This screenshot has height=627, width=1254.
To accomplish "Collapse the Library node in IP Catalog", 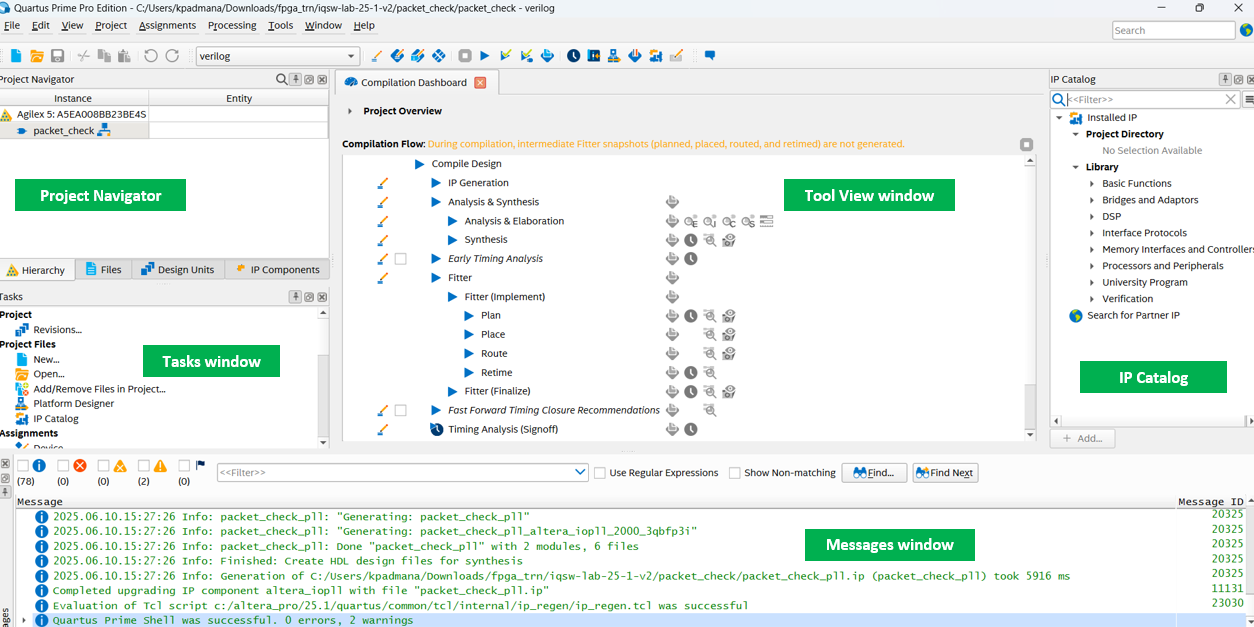I will point(1076,167).
